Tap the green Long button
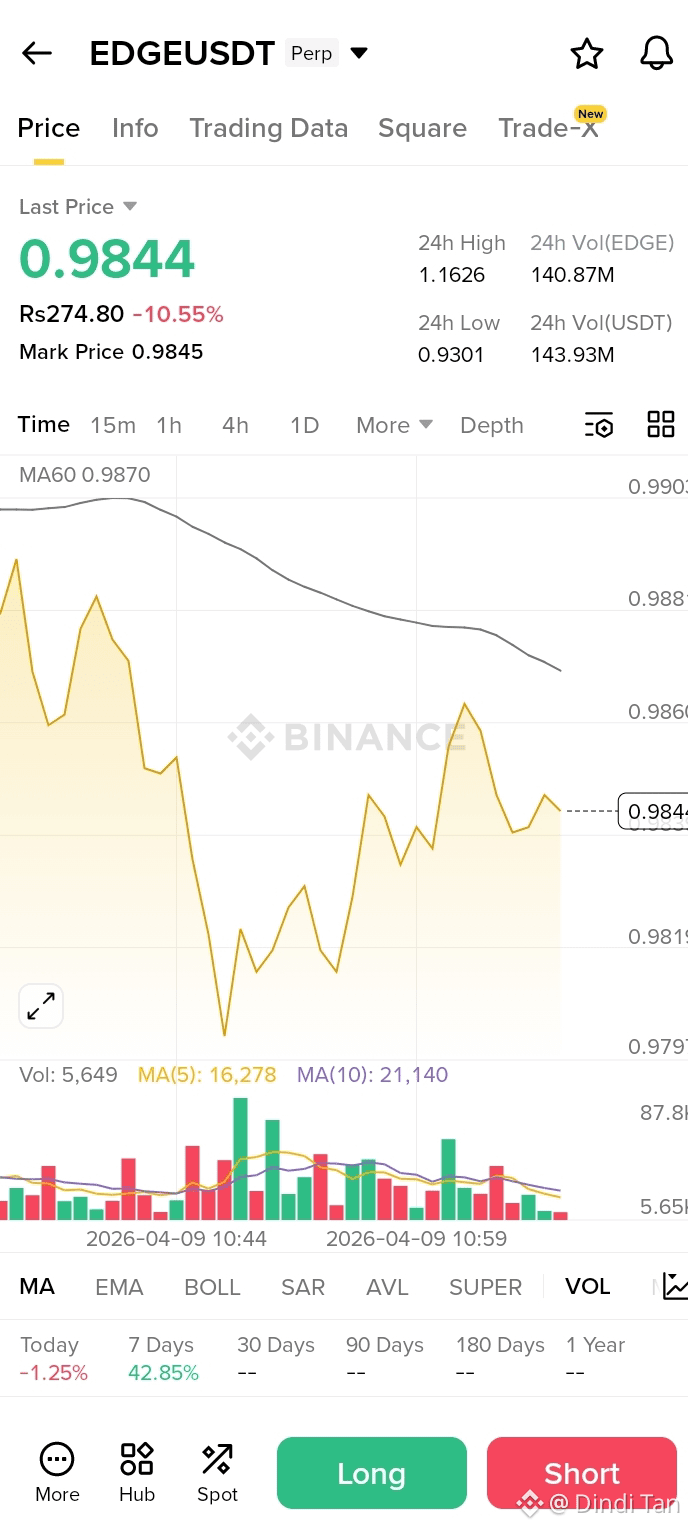 pos(372,1473)
